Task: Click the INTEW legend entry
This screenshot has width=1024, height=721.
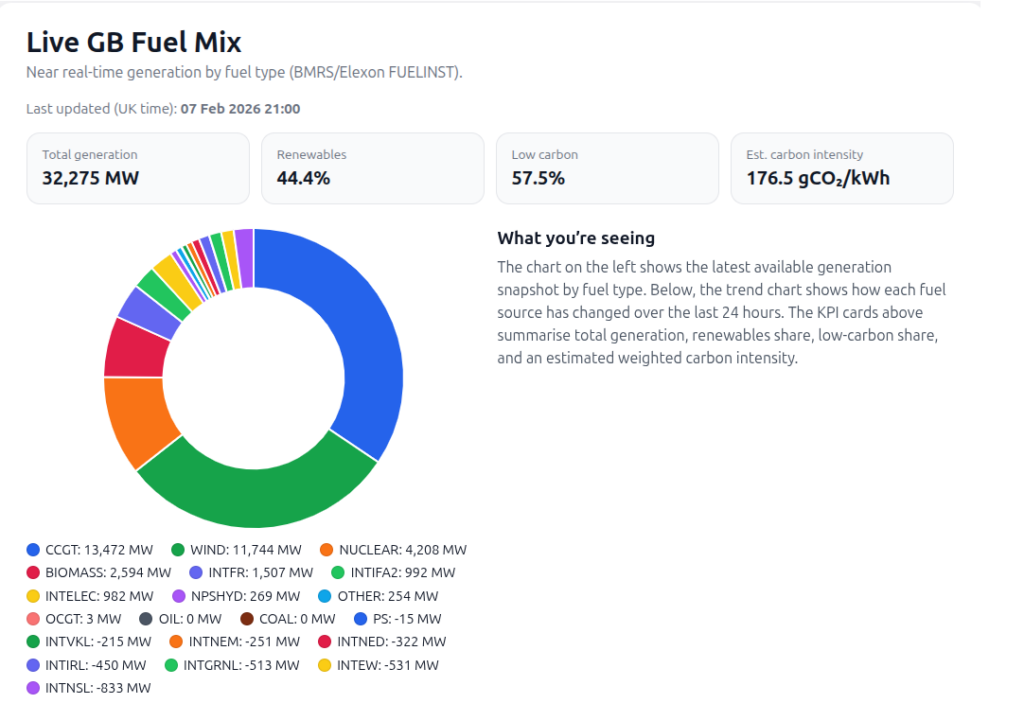Action: pos(378,665)
